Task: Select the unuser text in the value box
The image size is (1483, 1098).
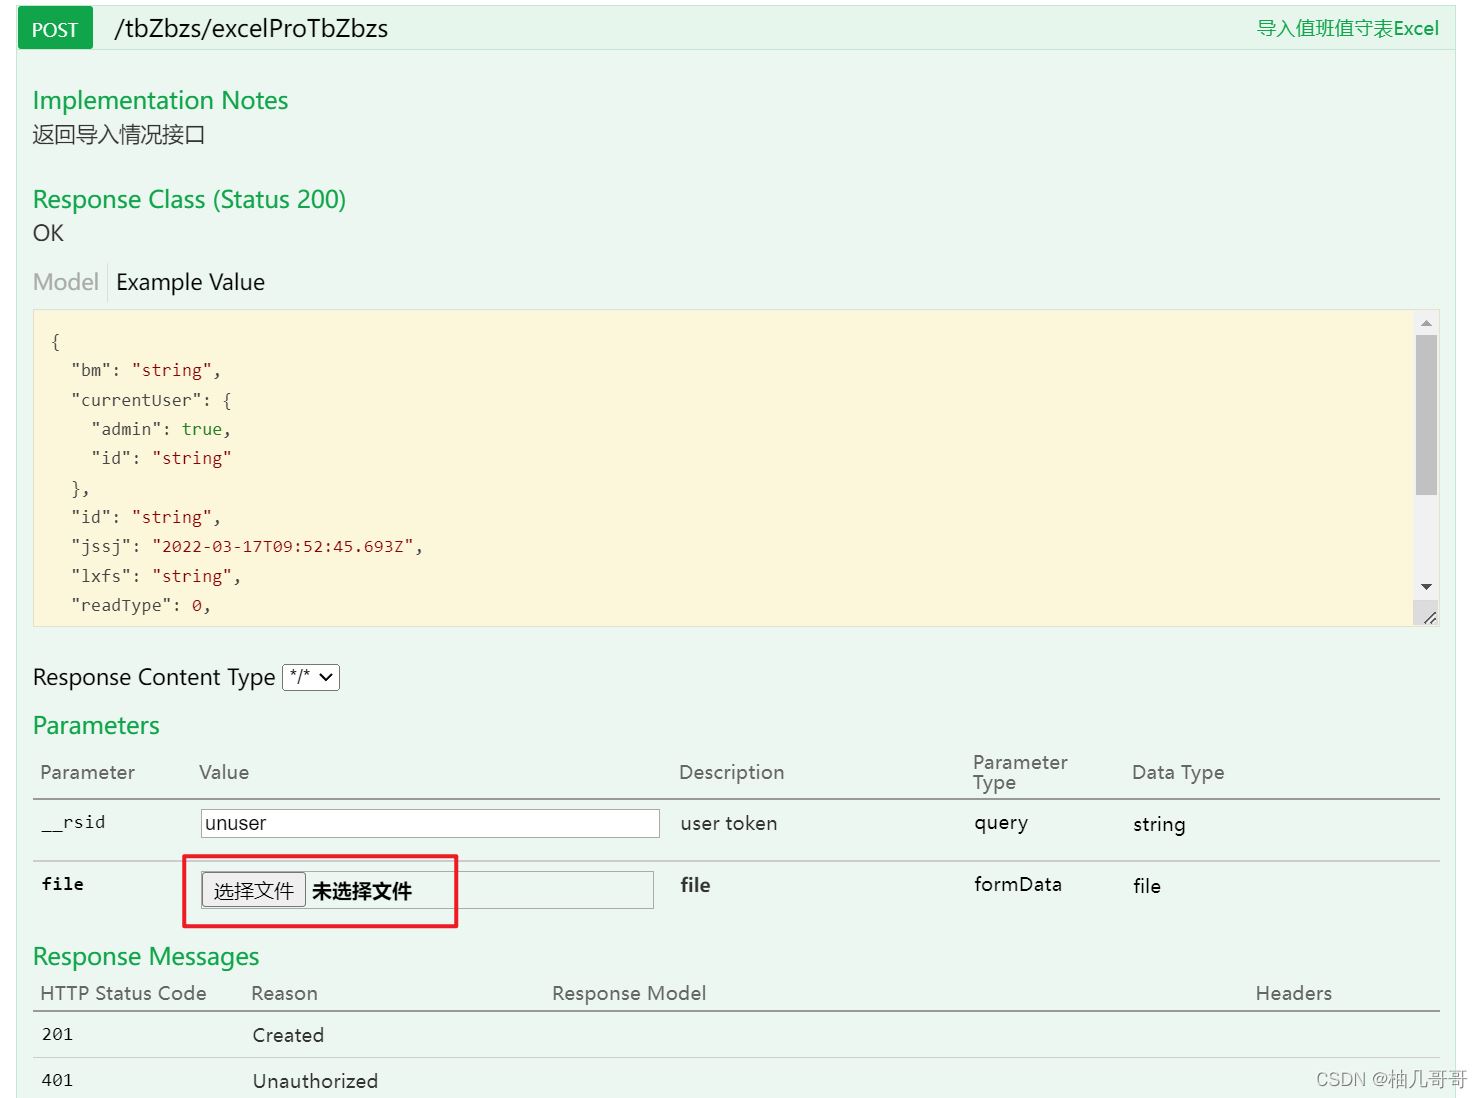Action: click(x=236, y=823)
